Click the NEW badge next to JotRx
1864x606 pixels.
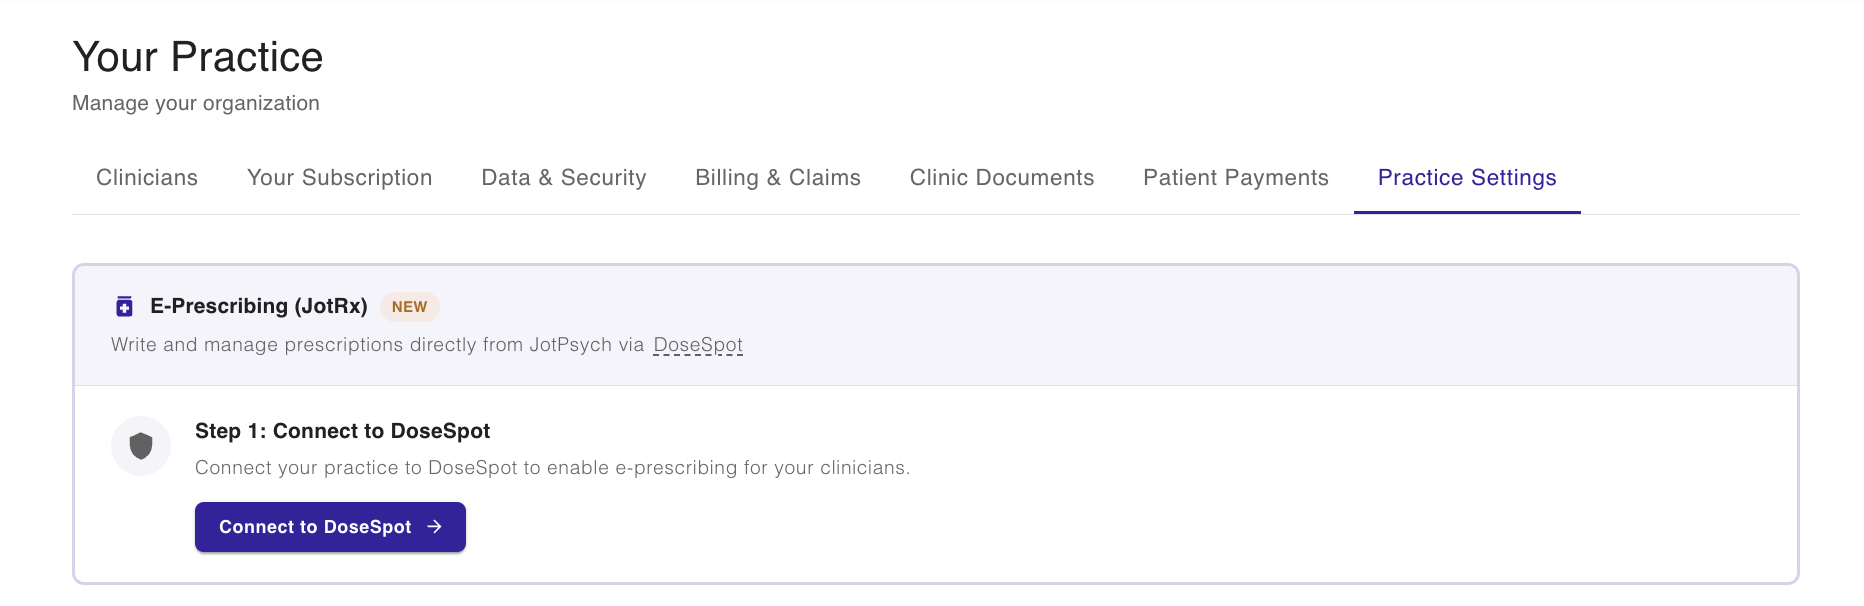coord(409,307)
